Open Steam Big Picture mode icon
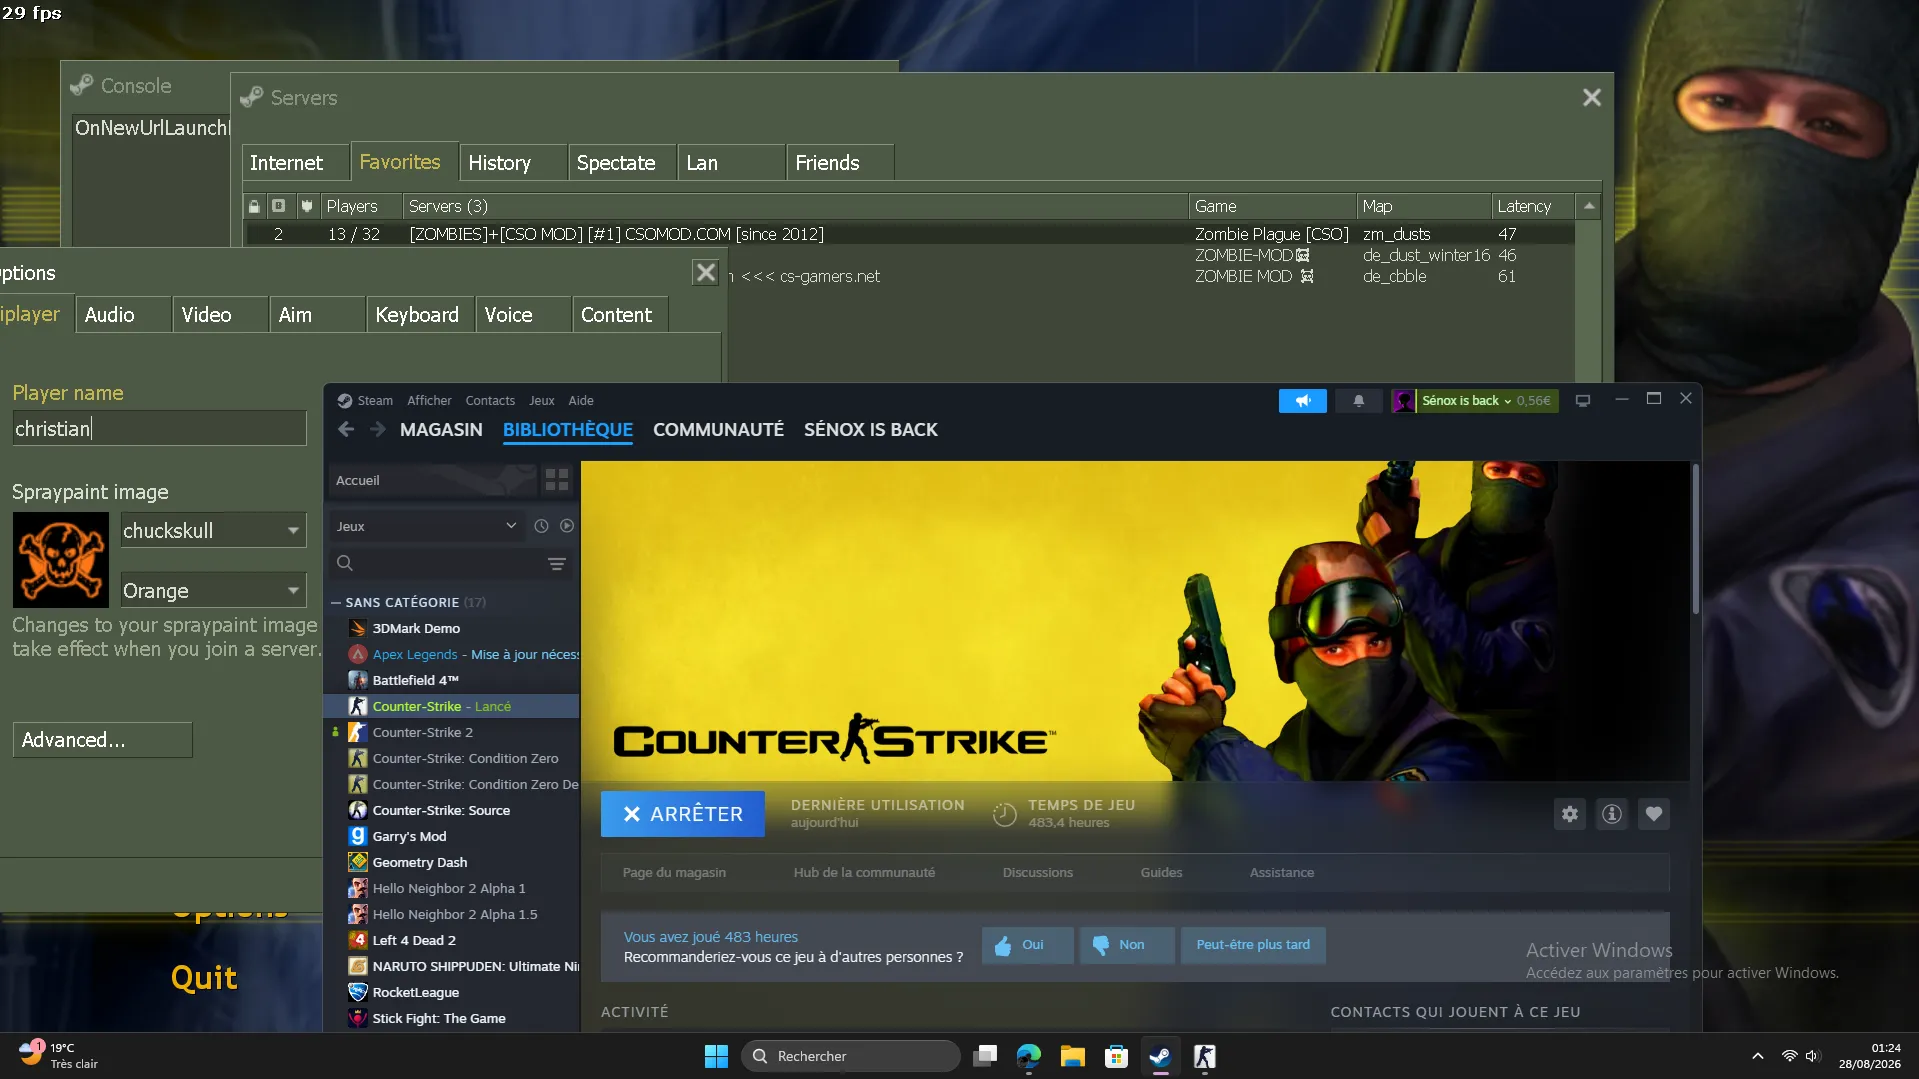 [x=1583, y=401]
